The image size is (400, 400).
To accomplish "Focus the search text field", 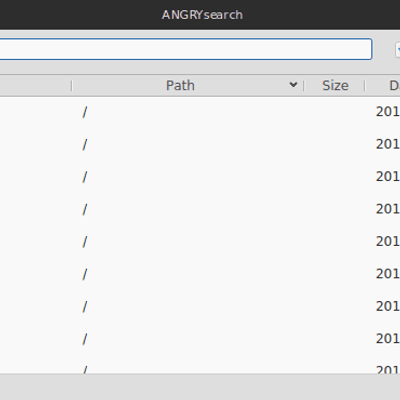I will (x=185, y=49).
